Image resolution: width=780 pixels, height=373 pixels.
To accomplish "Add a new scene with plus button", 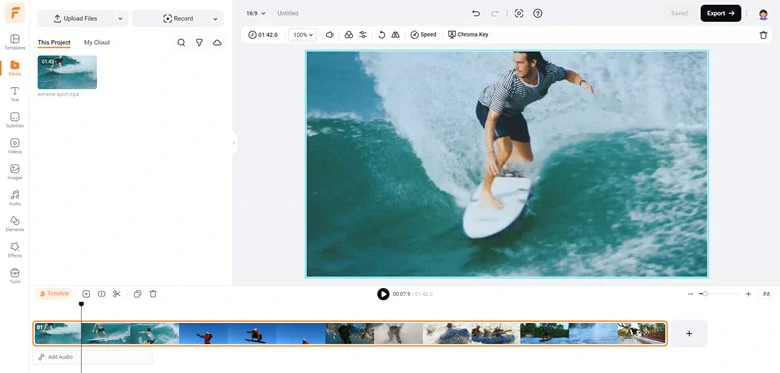I will [x=689, y=333].
